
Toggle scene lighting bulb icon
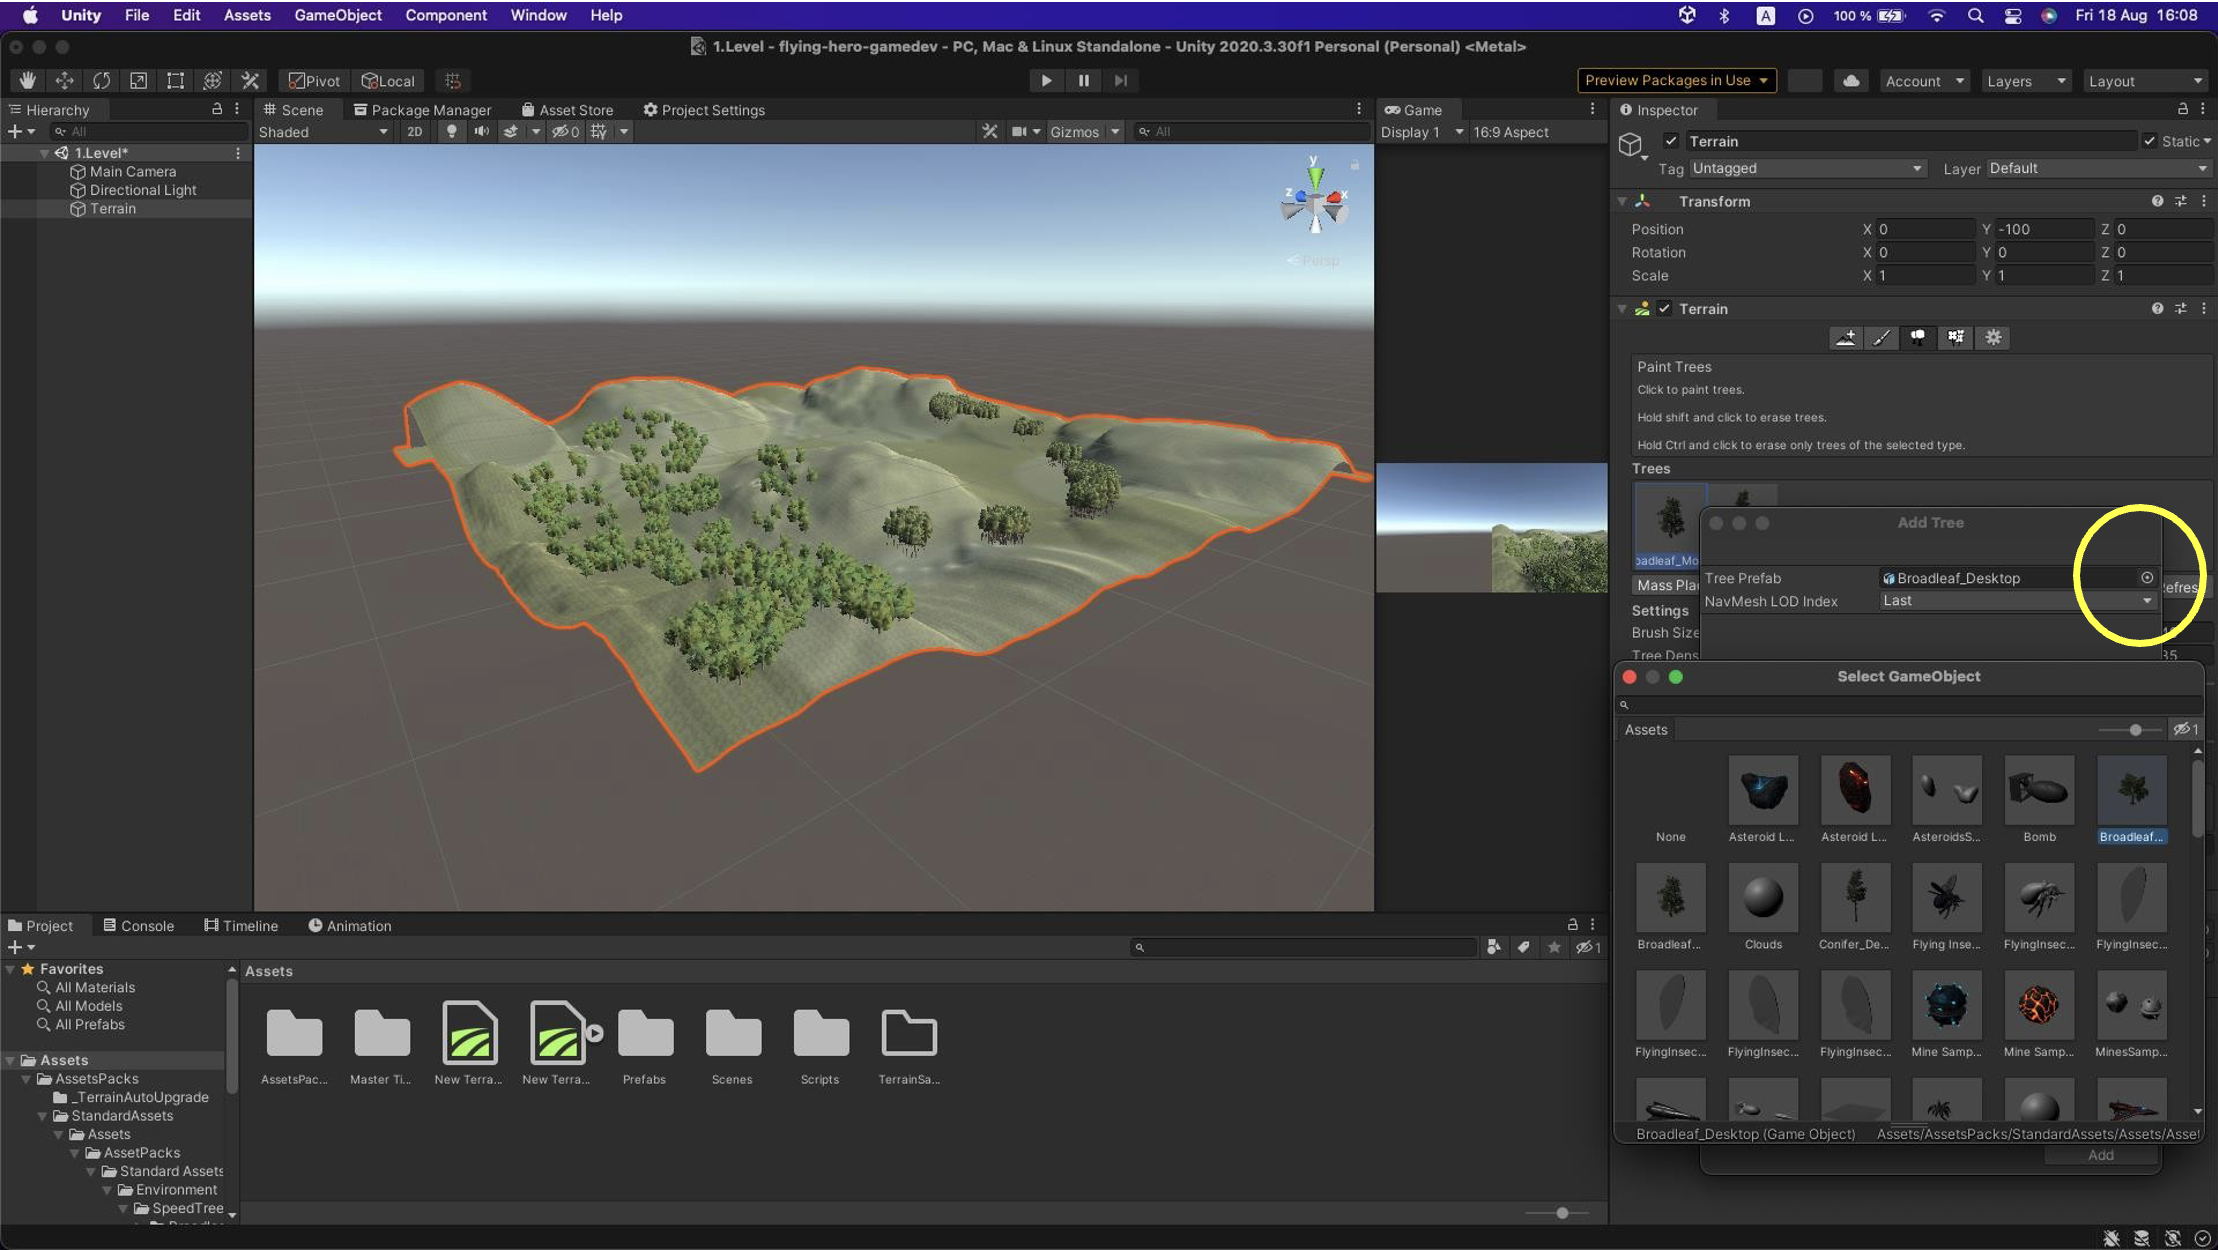[x=451, y=131]
